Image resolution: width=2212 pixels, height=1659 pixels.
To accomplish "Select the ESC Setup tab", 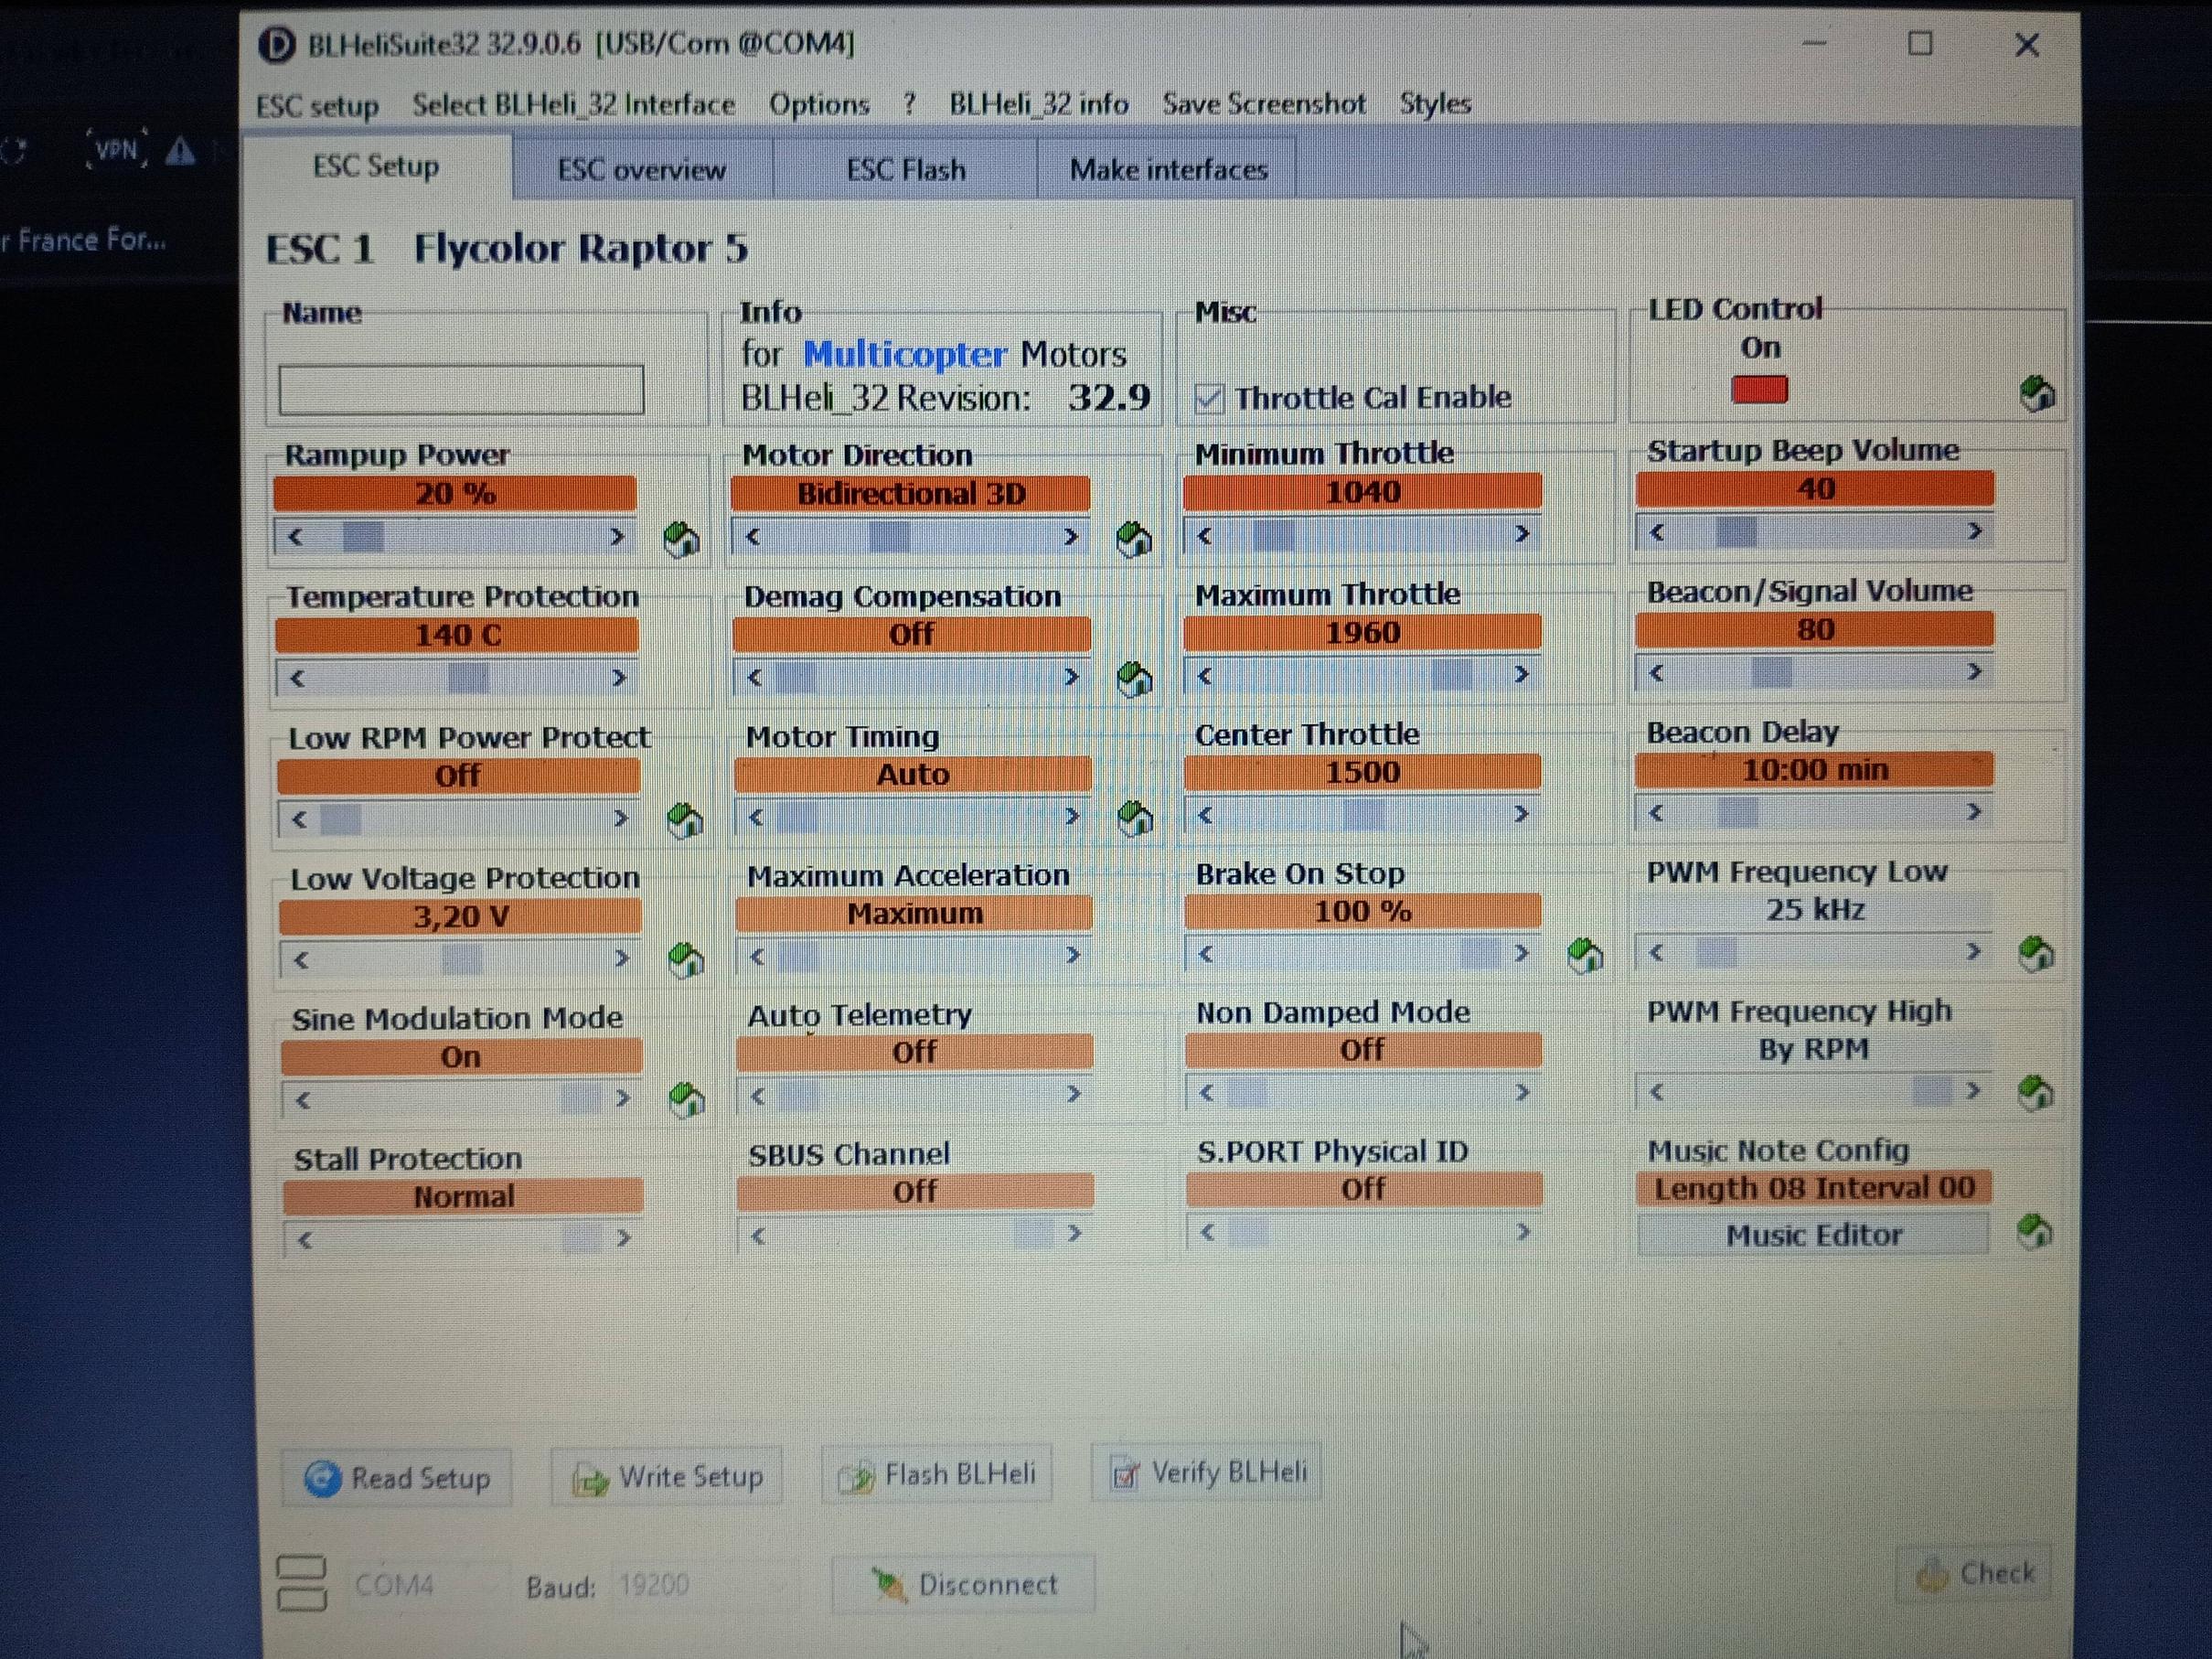I will pyautogui.click(x=376, y=166).
